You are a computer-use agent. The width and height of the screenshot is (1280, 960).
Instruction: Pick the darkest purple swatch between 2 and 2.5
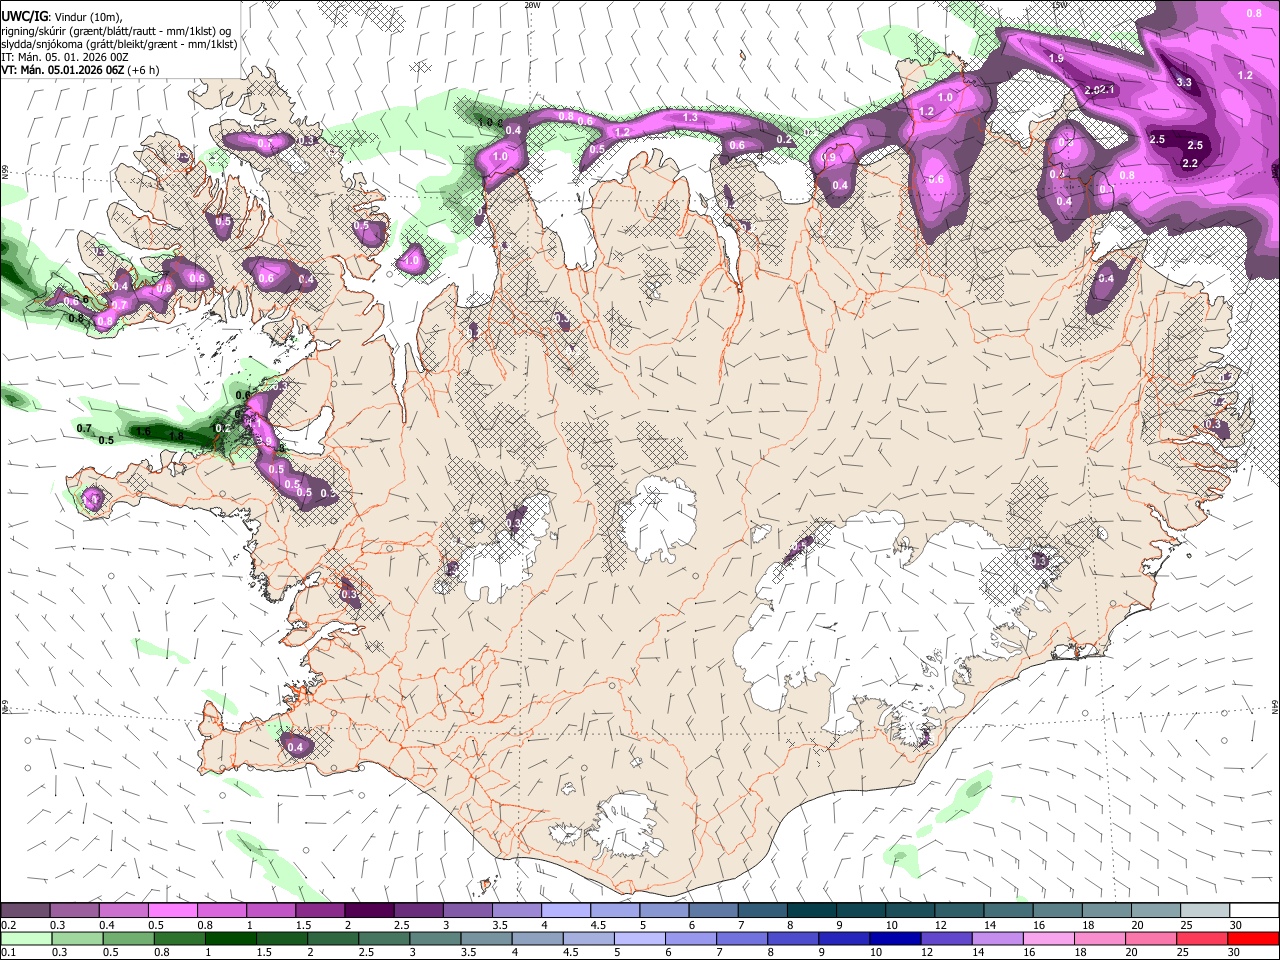click(x=368, y=911)
